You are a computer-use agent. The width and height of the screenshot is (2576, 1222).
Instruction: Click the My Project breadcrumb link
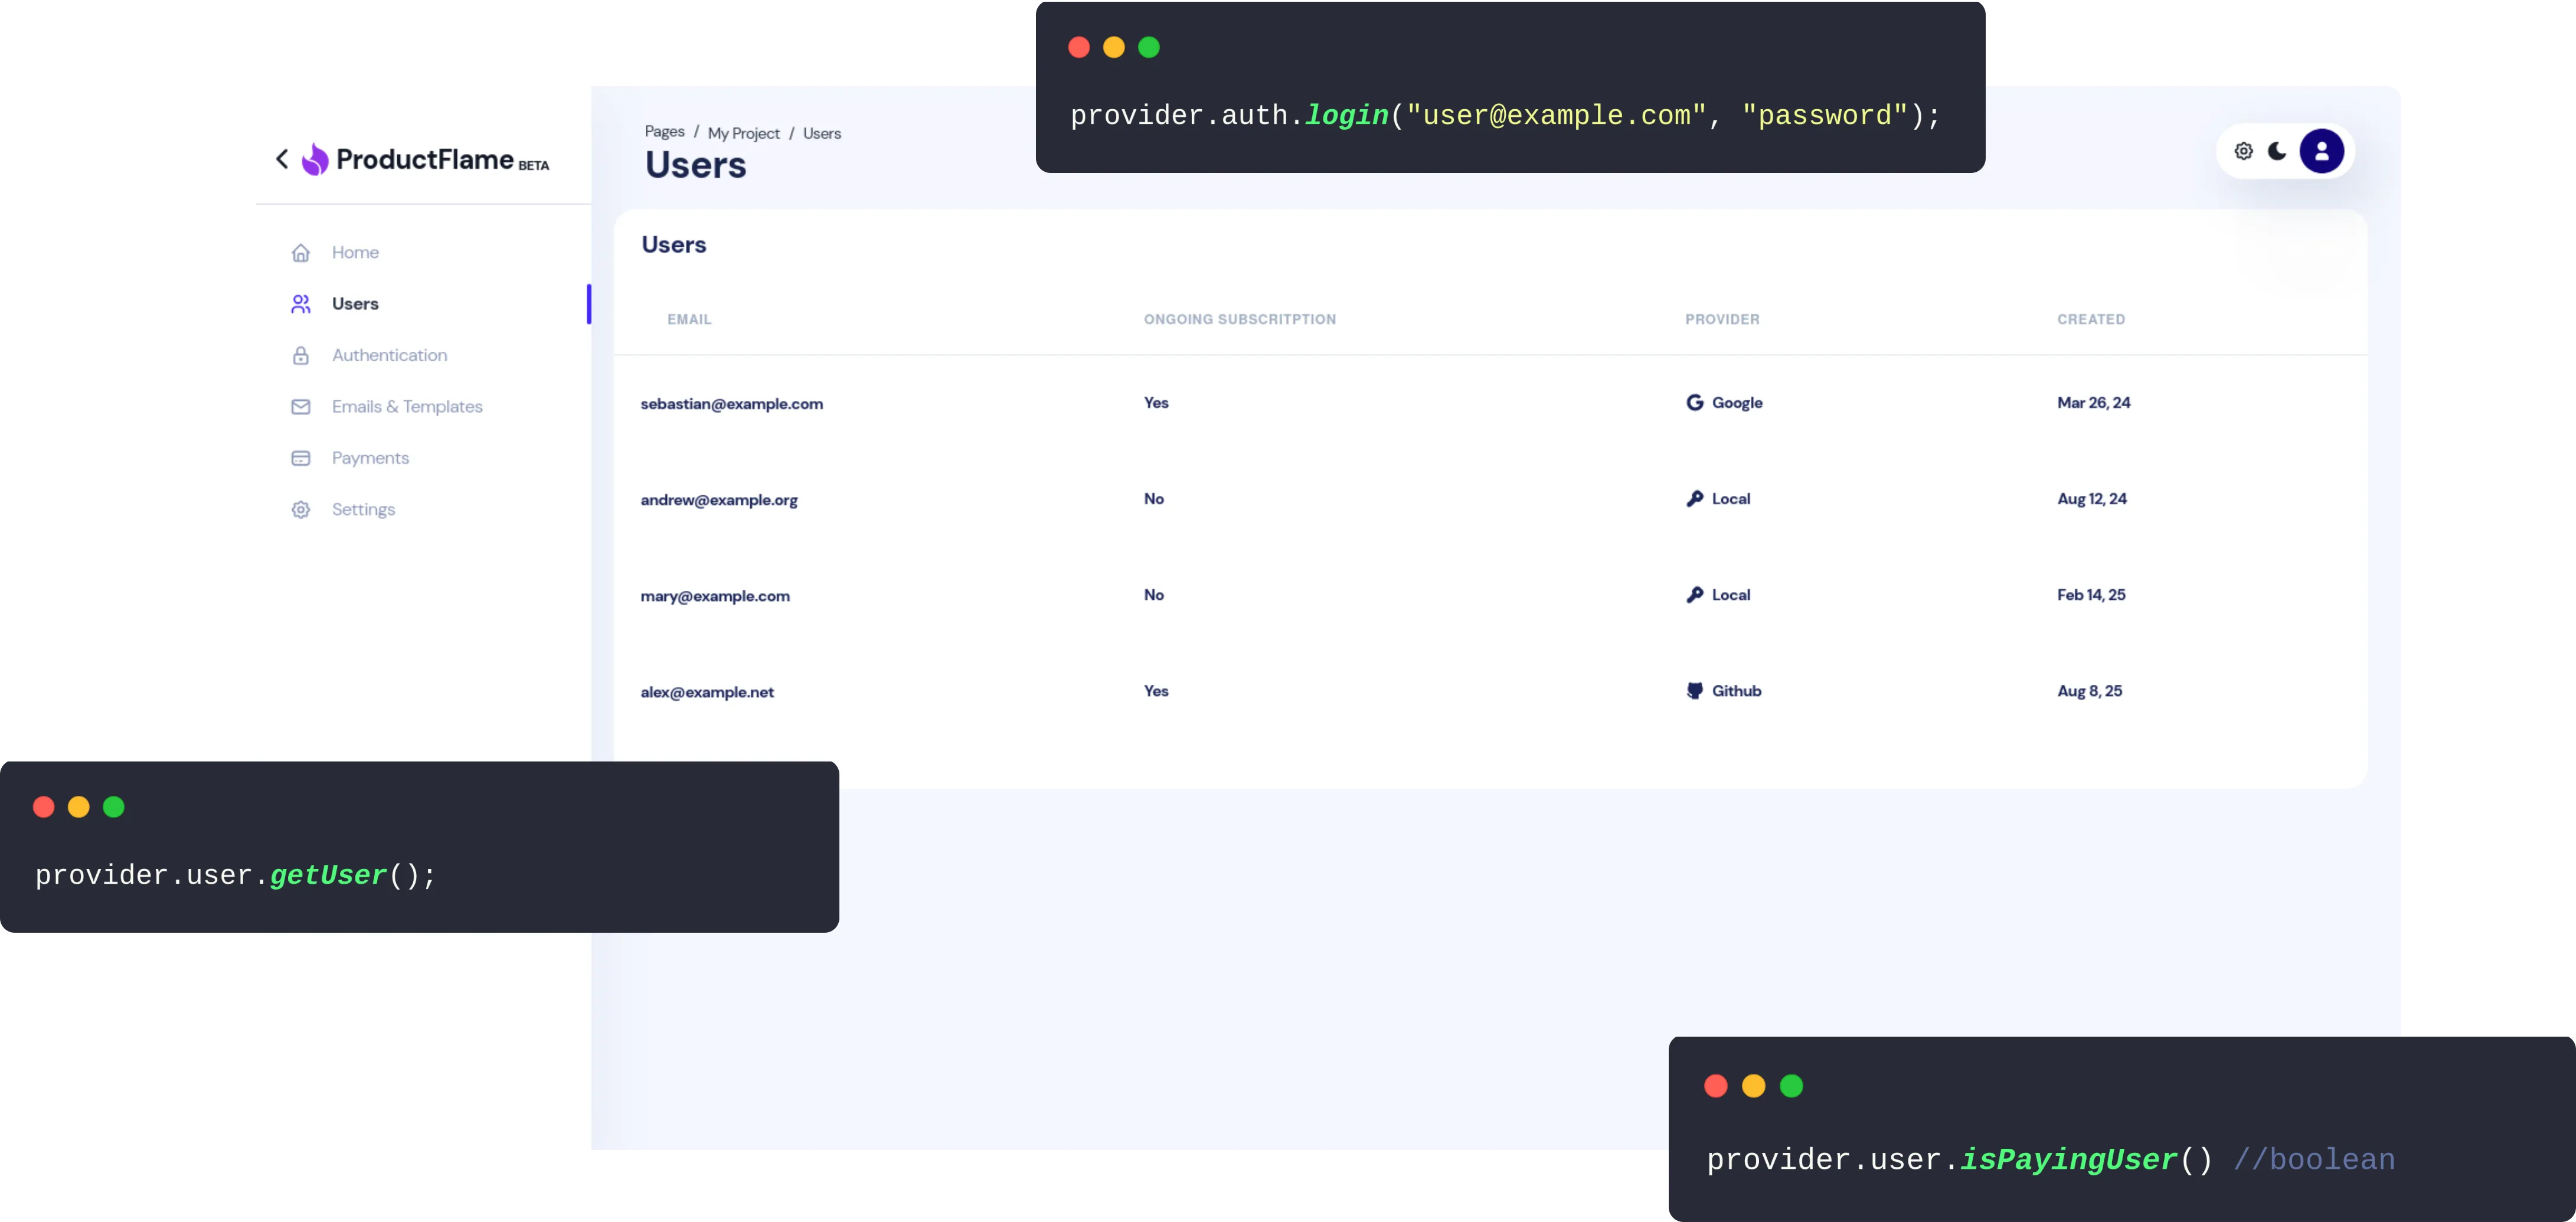(743, 133)
